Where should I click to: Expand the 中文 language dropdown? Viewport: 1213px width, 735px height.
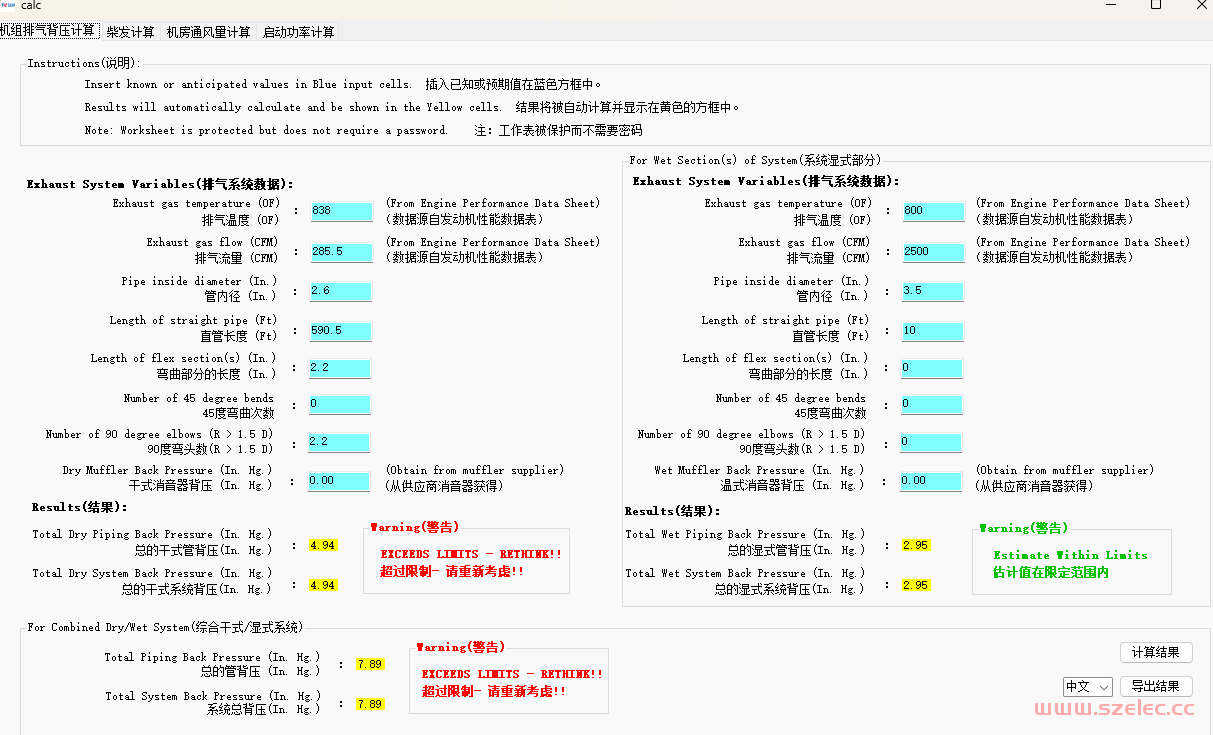[1087, 687]
